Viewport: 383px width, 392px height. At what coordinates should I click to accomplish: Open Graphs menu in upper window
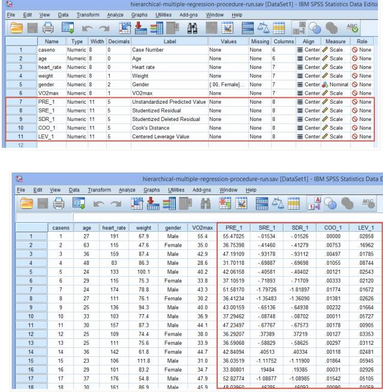coord(139,15)
